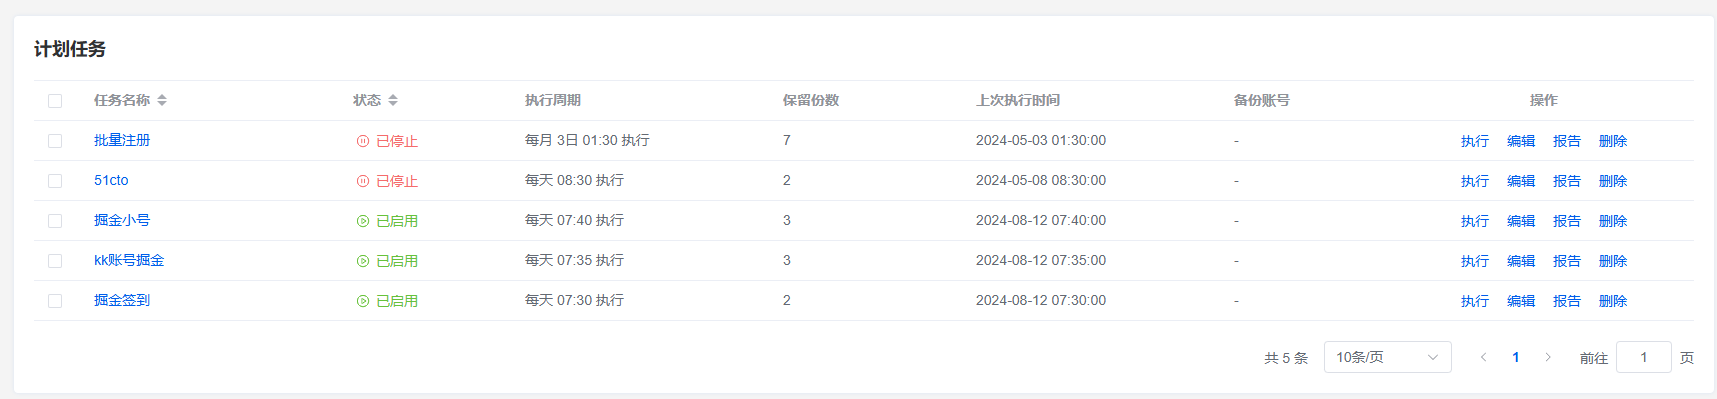Click stopped status icon for 批量注册

pos(363,141)
